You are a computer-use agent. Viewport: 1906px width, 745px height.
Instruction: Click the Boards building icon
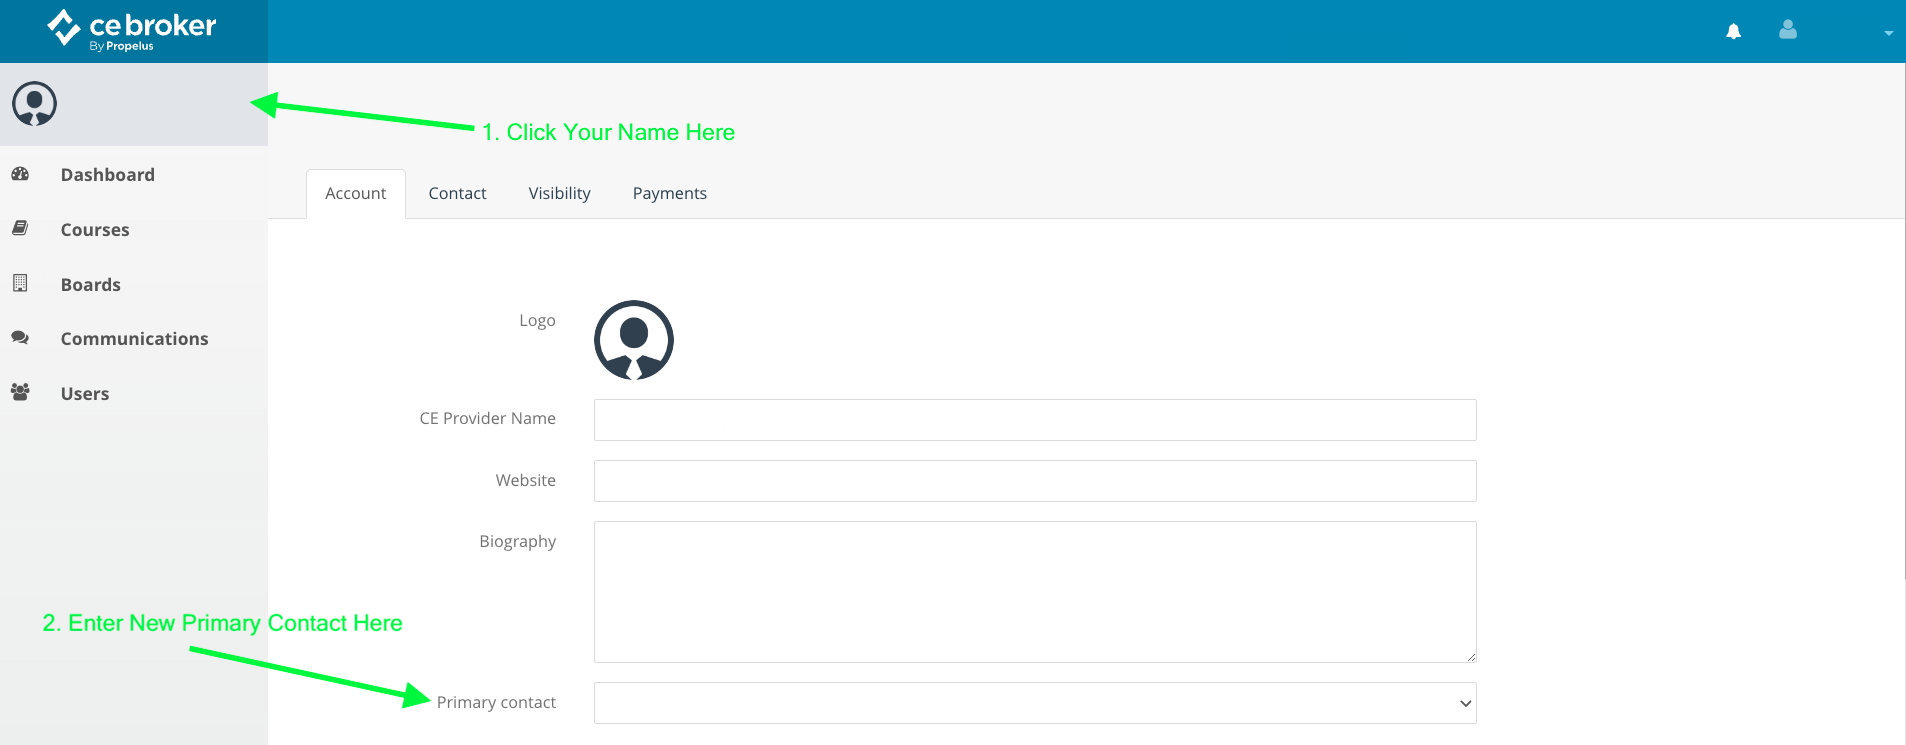pos(20,283)
